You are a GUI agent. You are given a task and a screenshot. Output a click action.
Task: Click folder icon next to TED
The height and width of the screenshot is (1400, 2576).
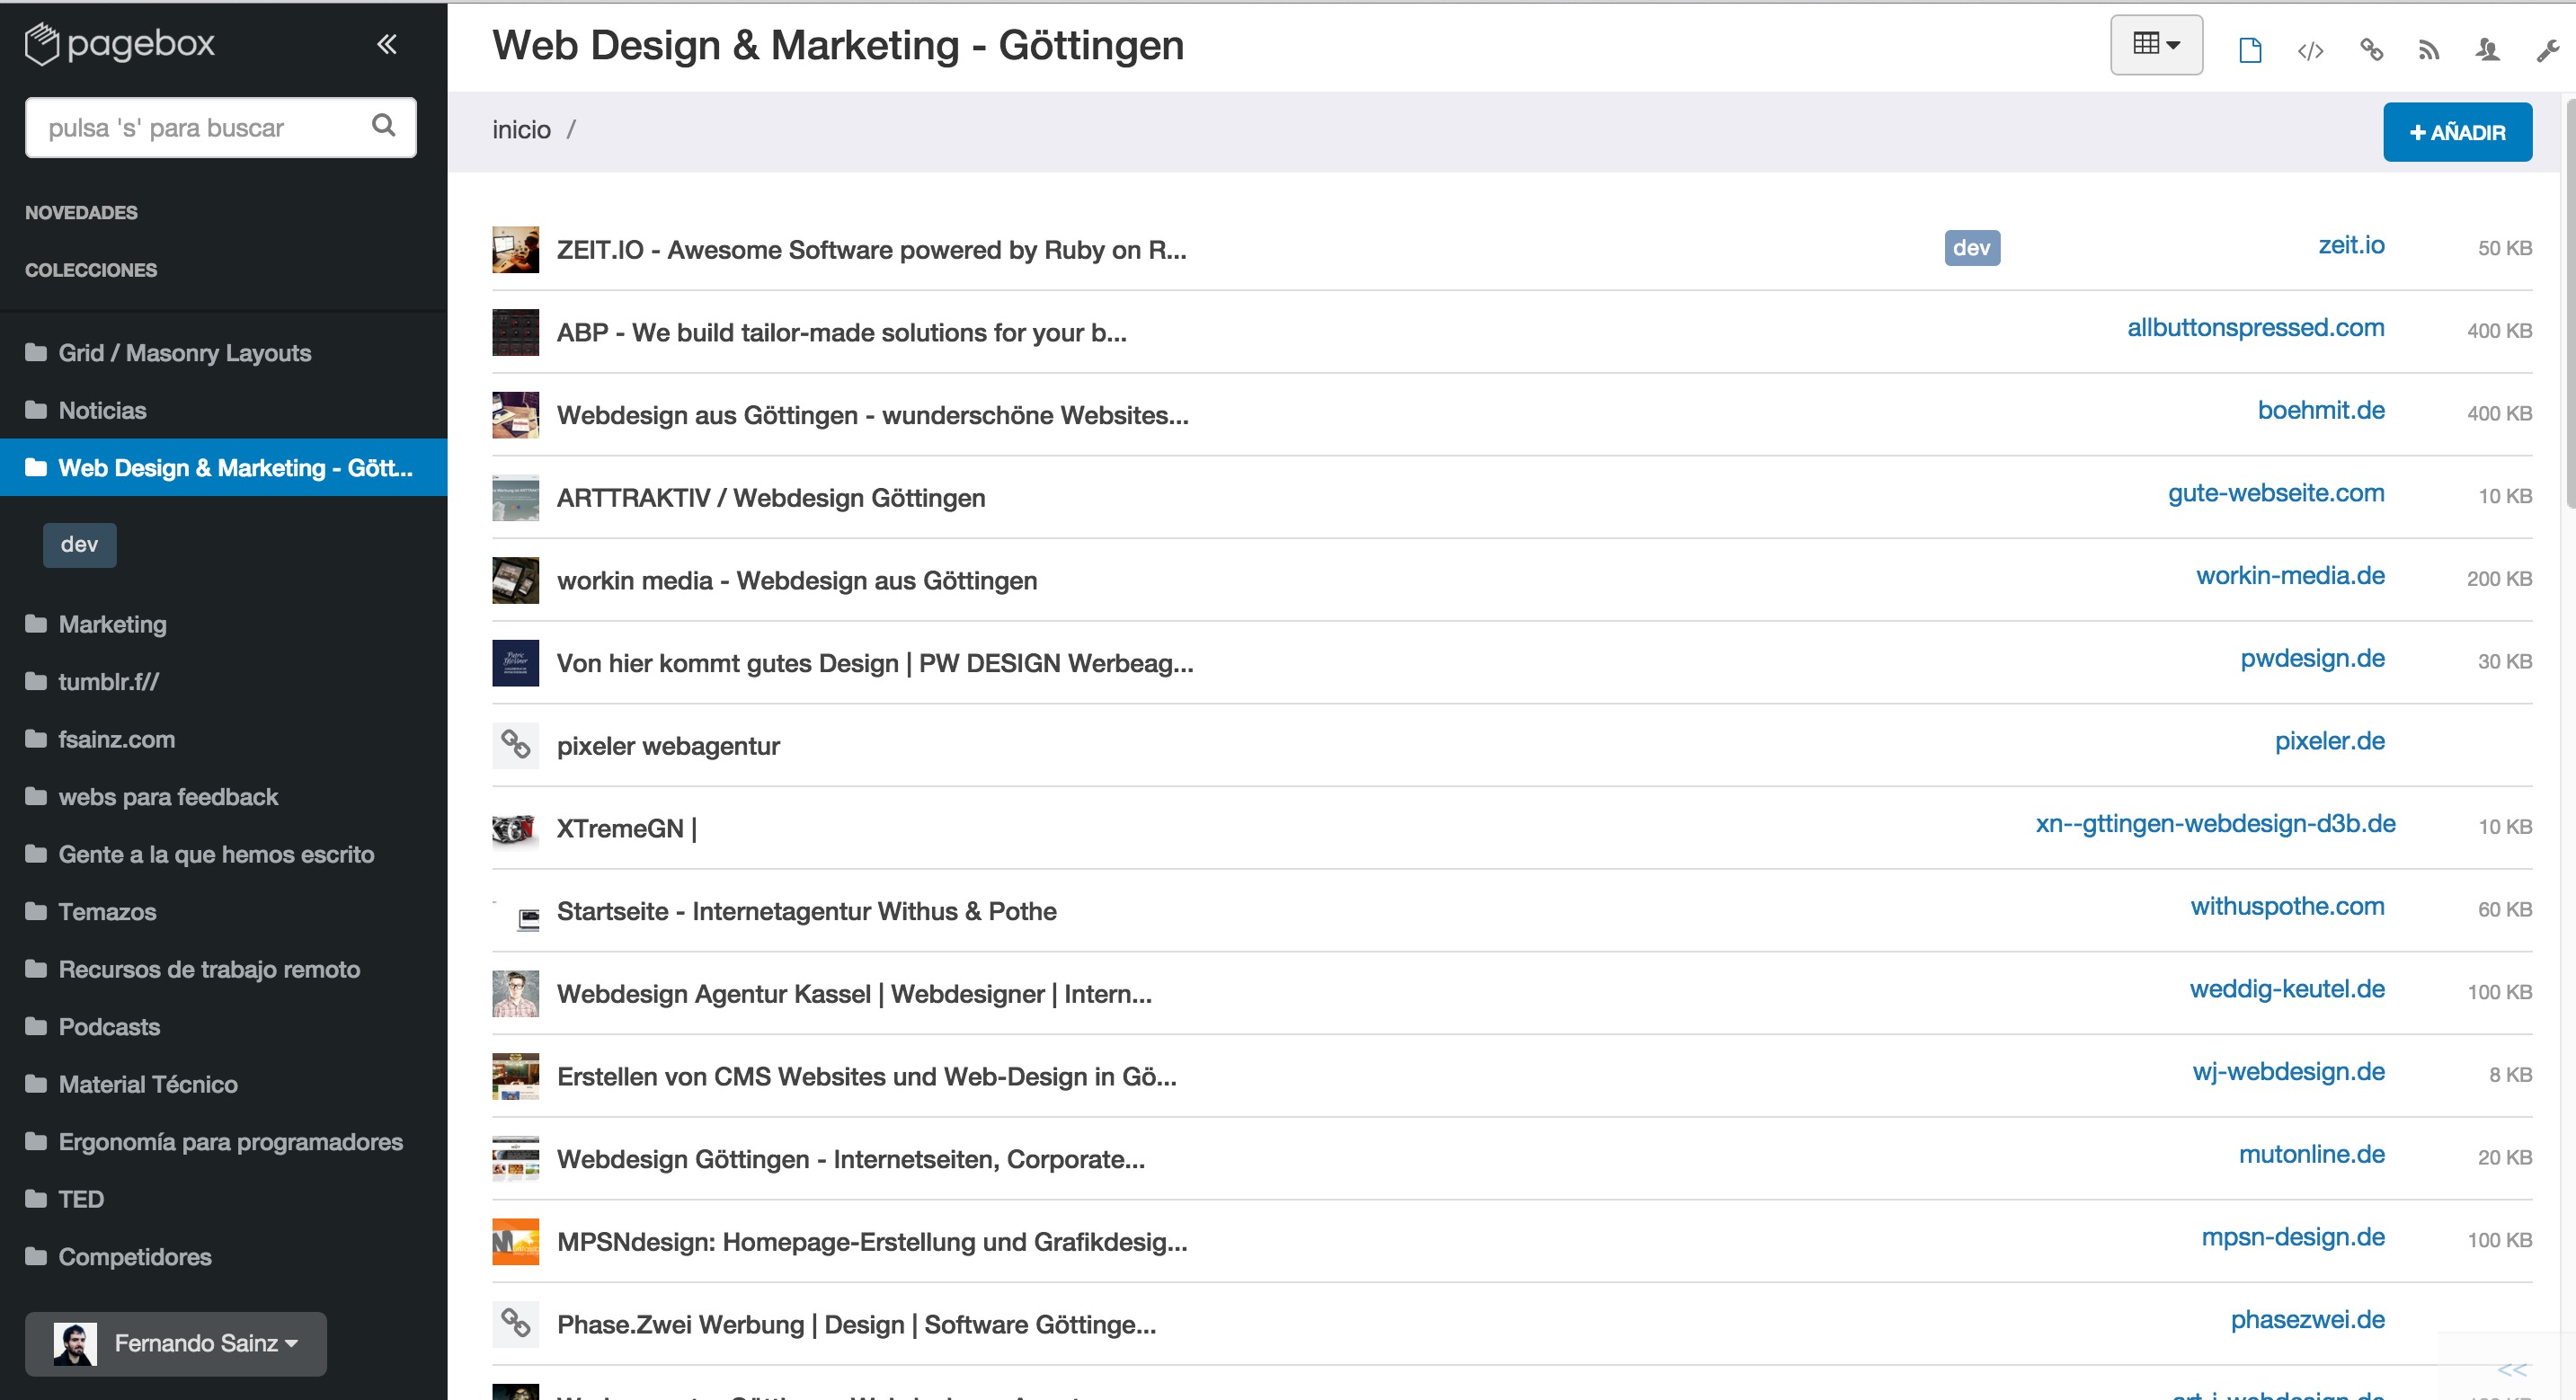pyautogui.click(x=36, y=1199)
